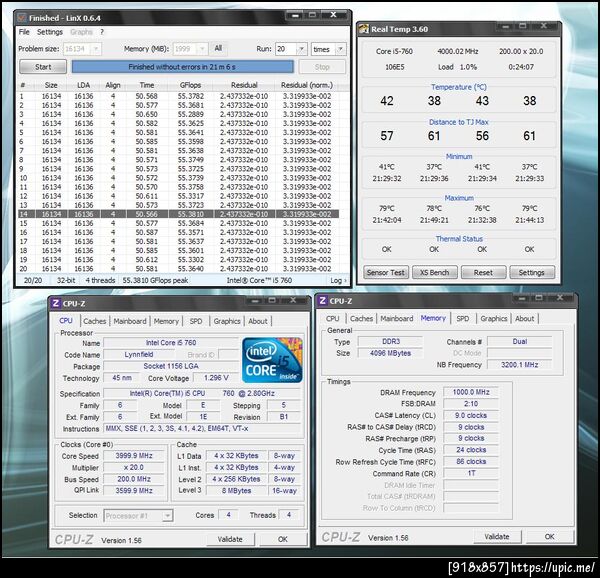Viewport: 600px width, 578px height.
Task: Click the Core Speed 3999.9 MHz field
Action: click(x=134, y=456)
